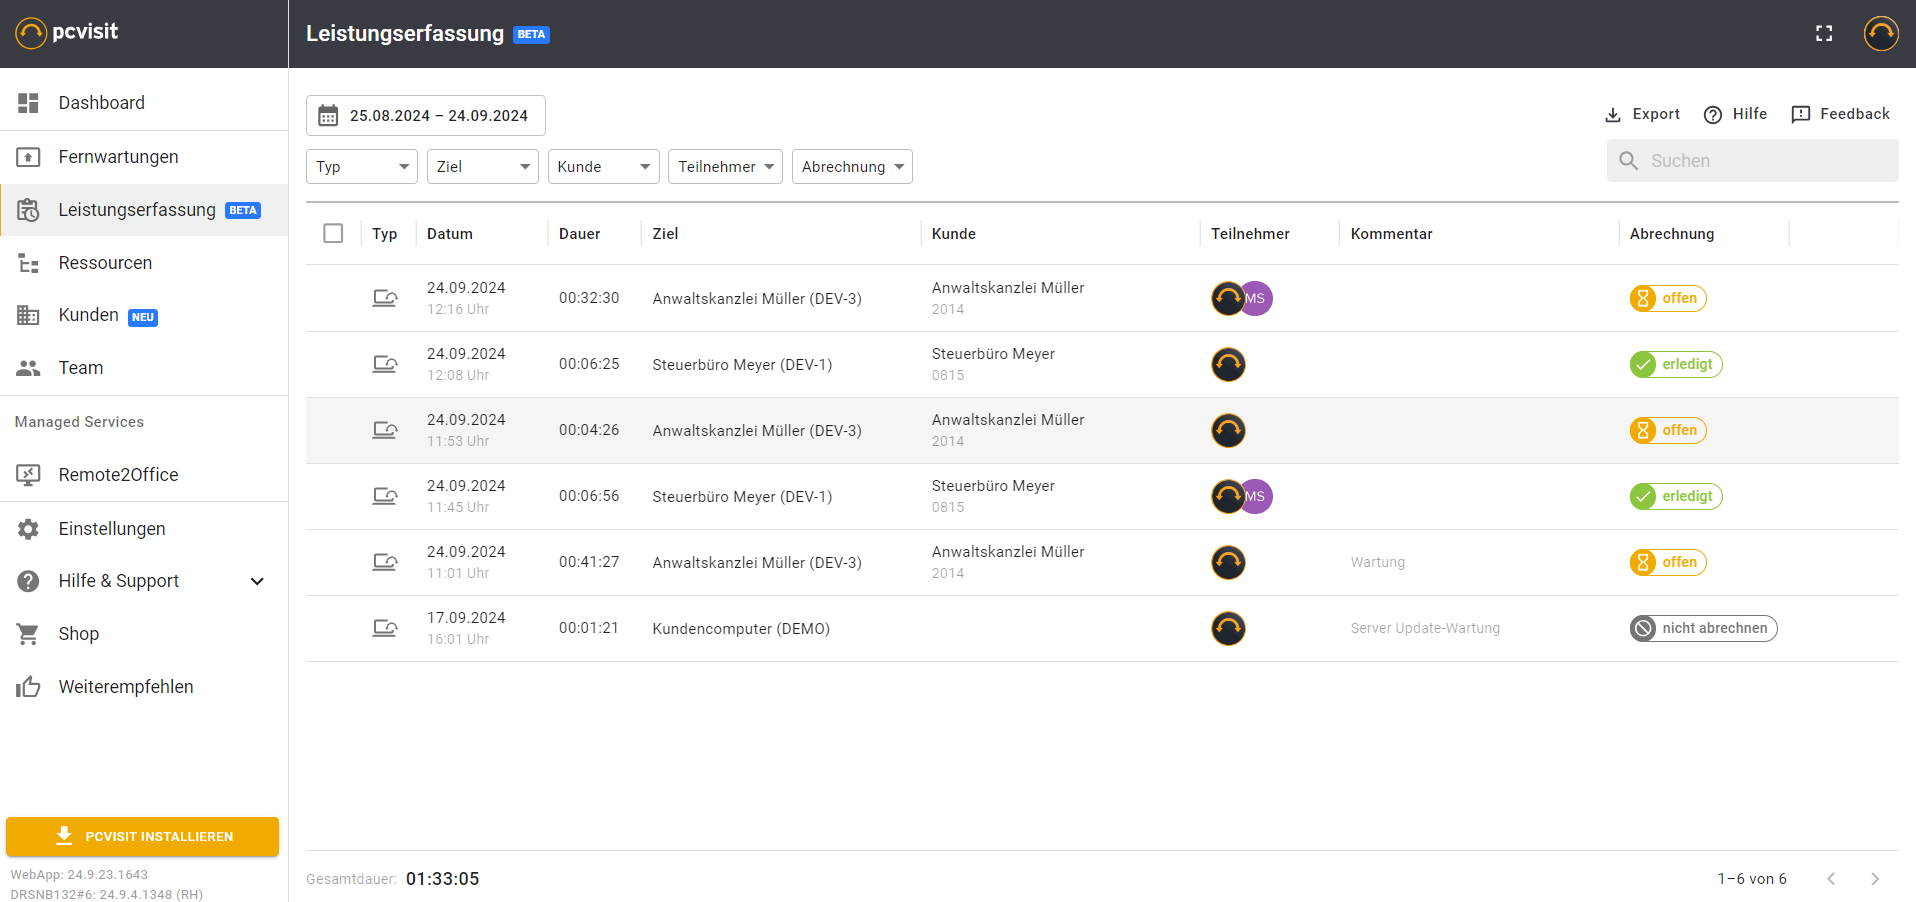The height and width of the screenshot is (902, 1916).
Task: Expand the Abrechnung filter dropdown
Action: 852,167
